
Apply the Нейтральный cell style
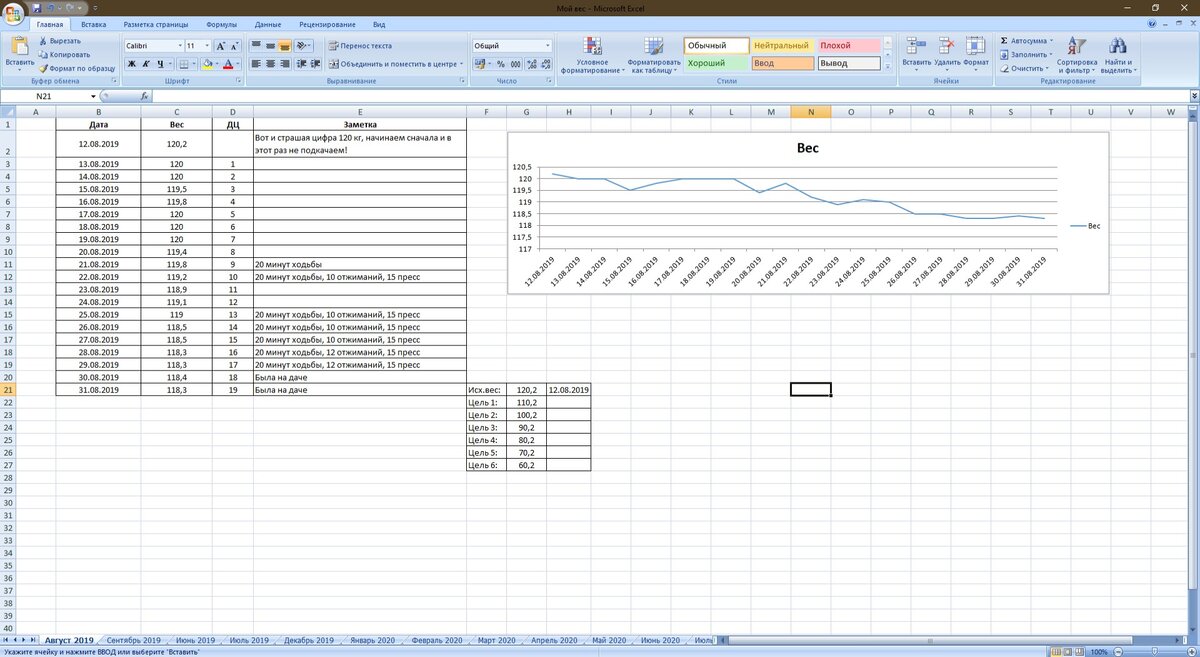783,46
